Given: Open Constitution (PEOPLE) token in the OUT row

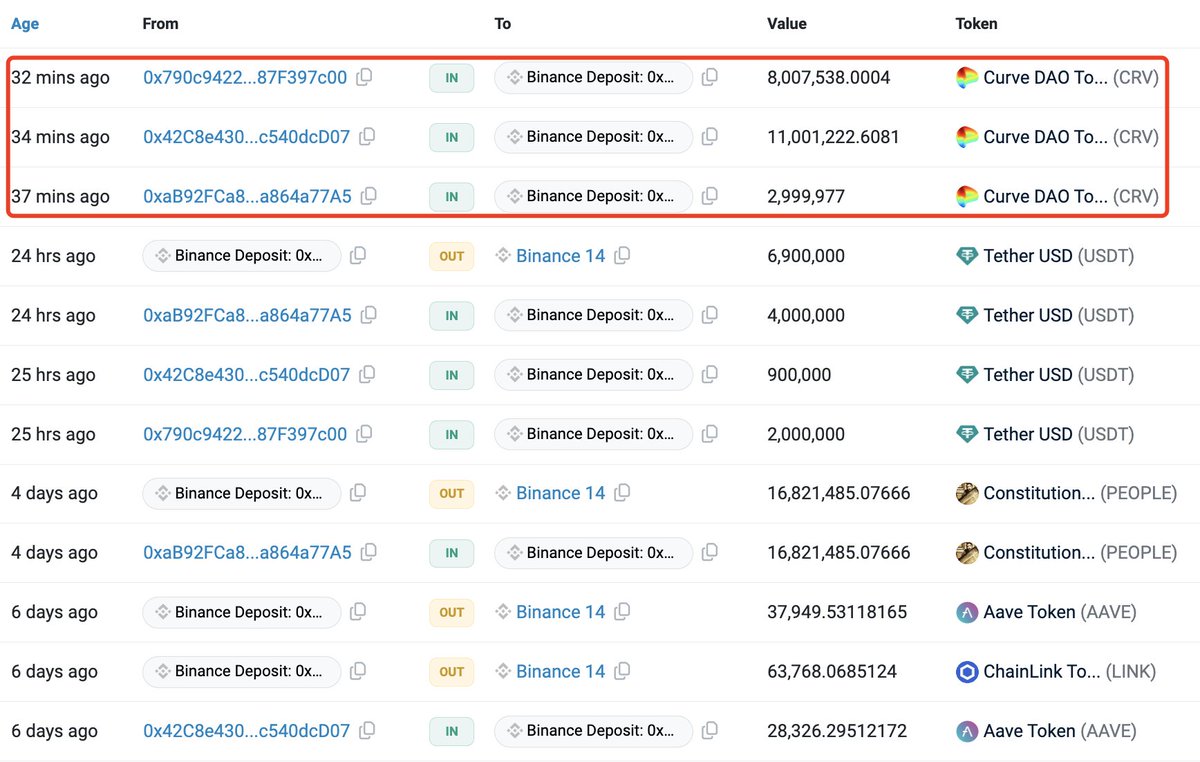Looking at the screenshot, I should coord(1039,493).
